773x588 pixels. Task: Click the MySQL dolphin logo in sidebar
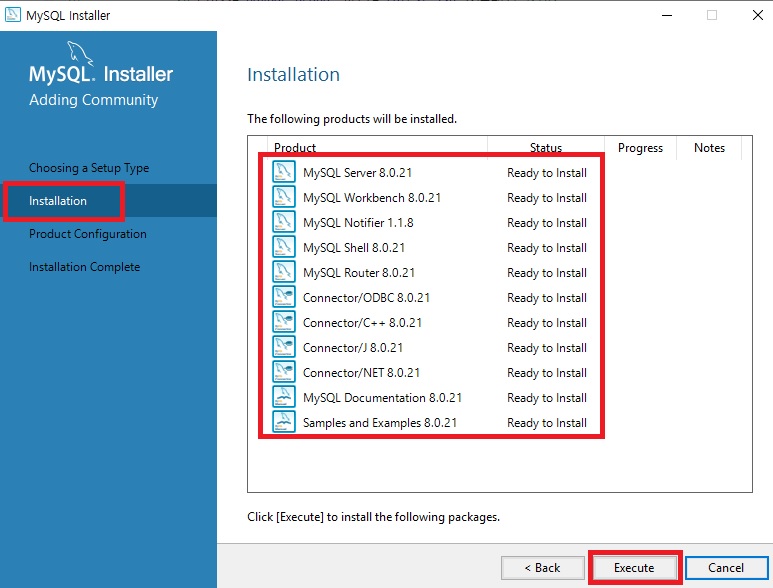tap(80, 53)
